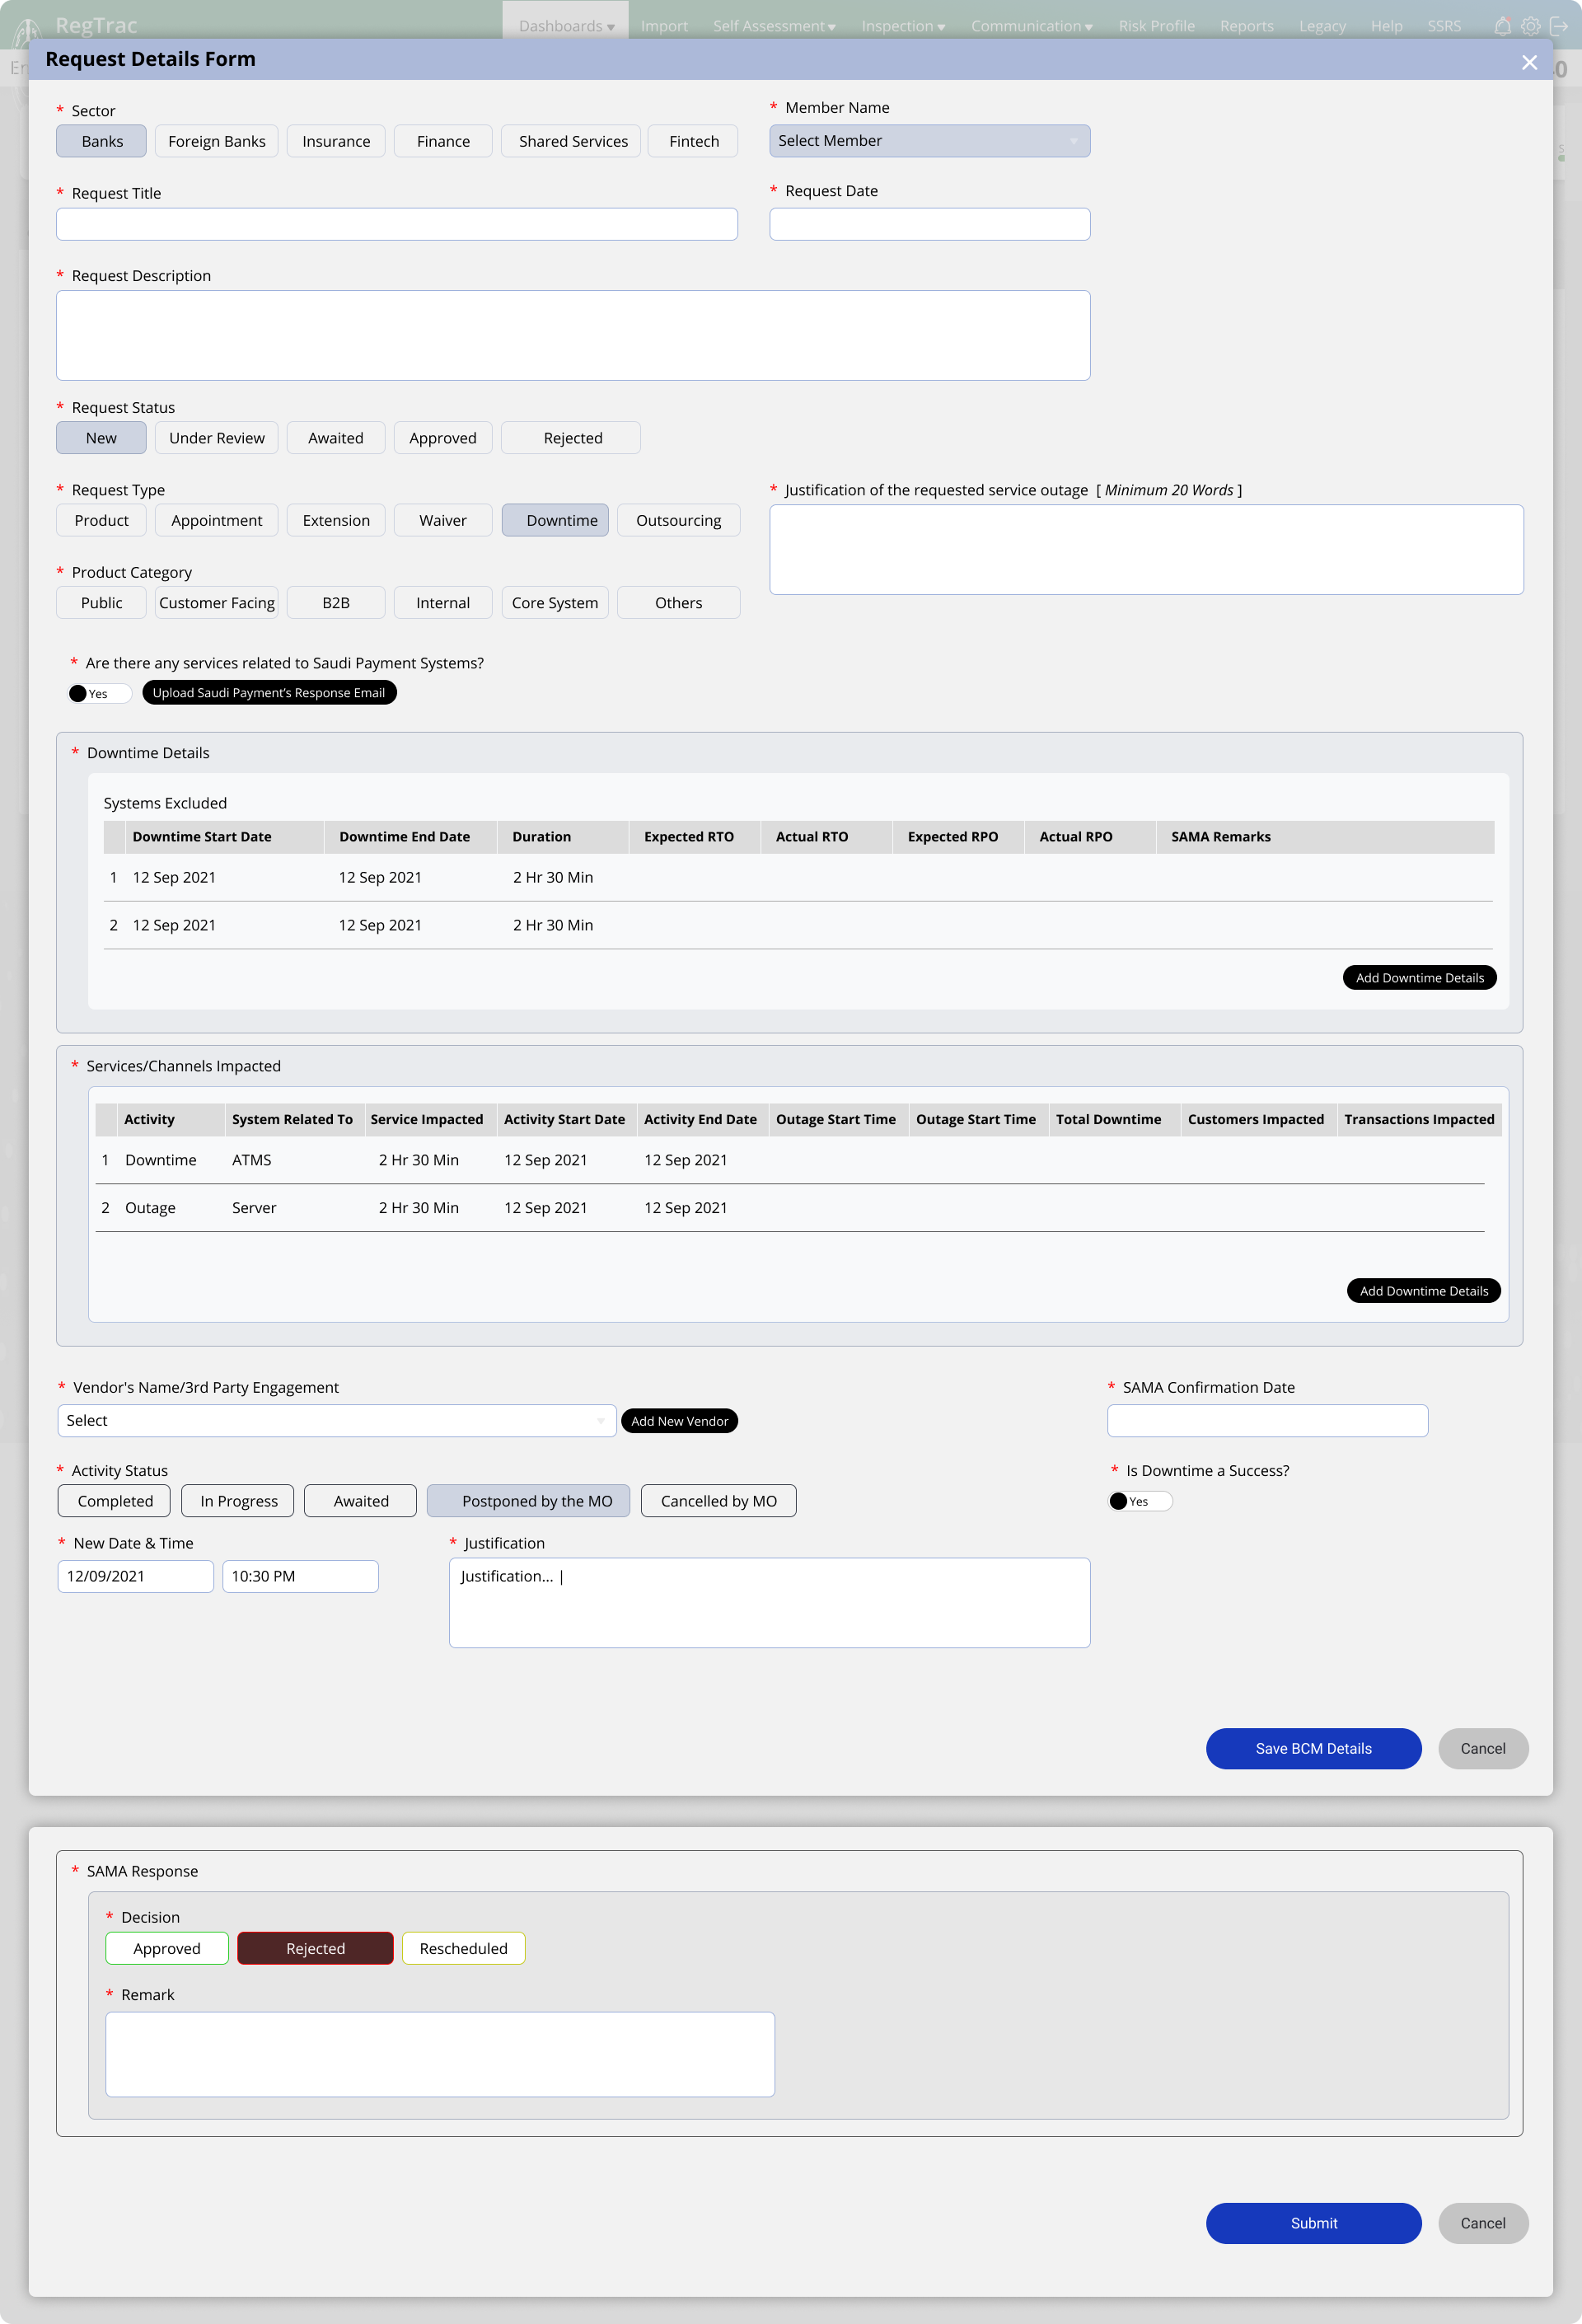
Task: Select the Foreign Banks sector option
Action: tap(216, 141)
